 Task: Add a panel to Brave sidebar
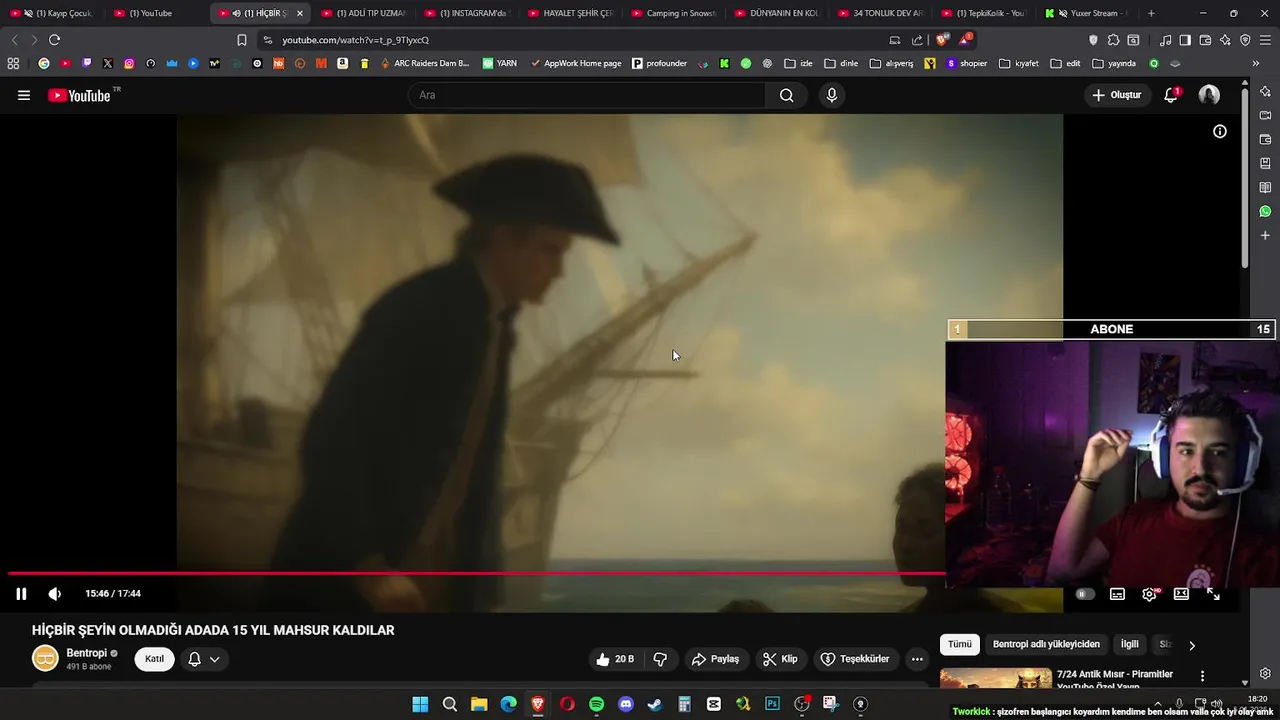click(1265, 235)
